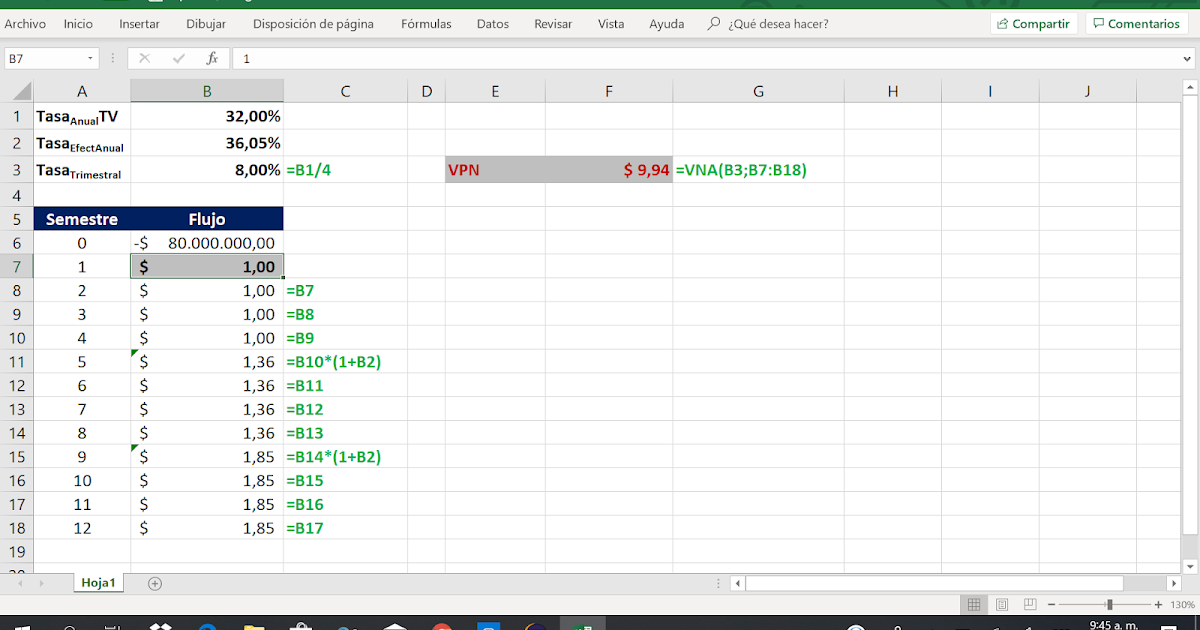
Task: Switch to Normal view in status bar
Action: point(974,604)
